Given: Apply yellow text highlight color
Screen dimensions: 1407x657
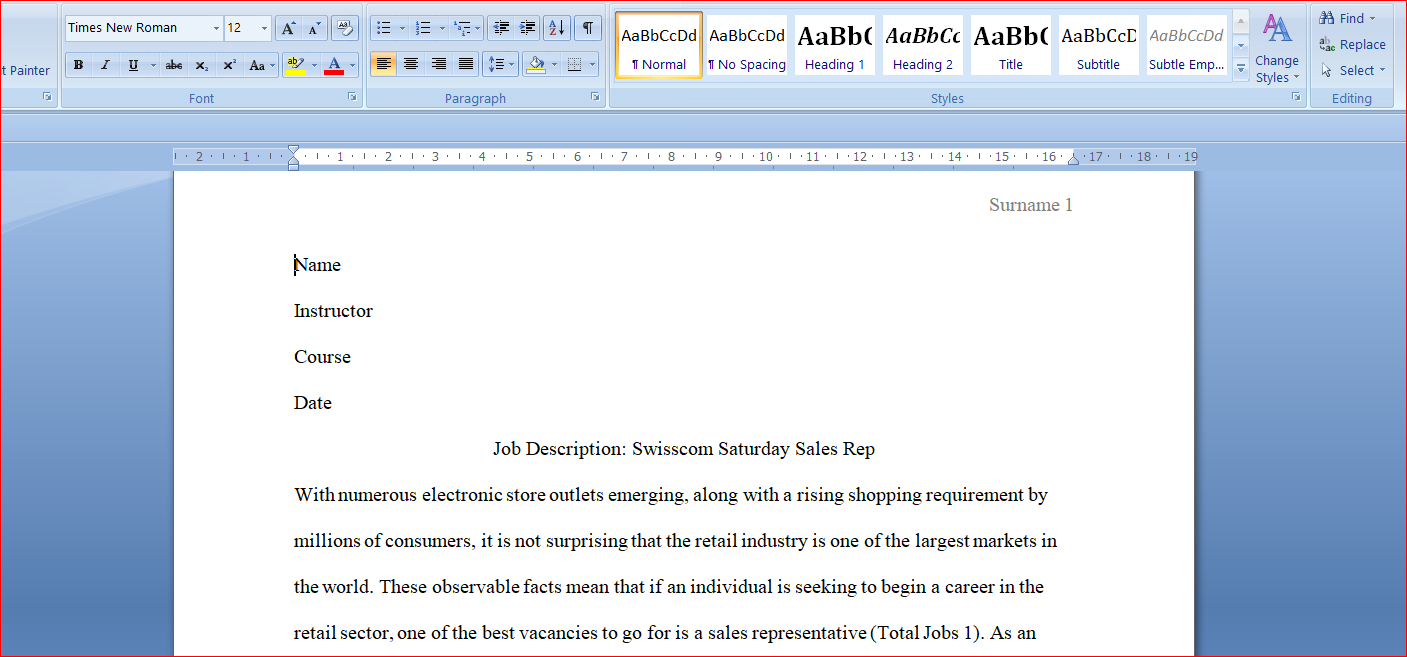Looking at the screenshot, I should coord(295,65).
